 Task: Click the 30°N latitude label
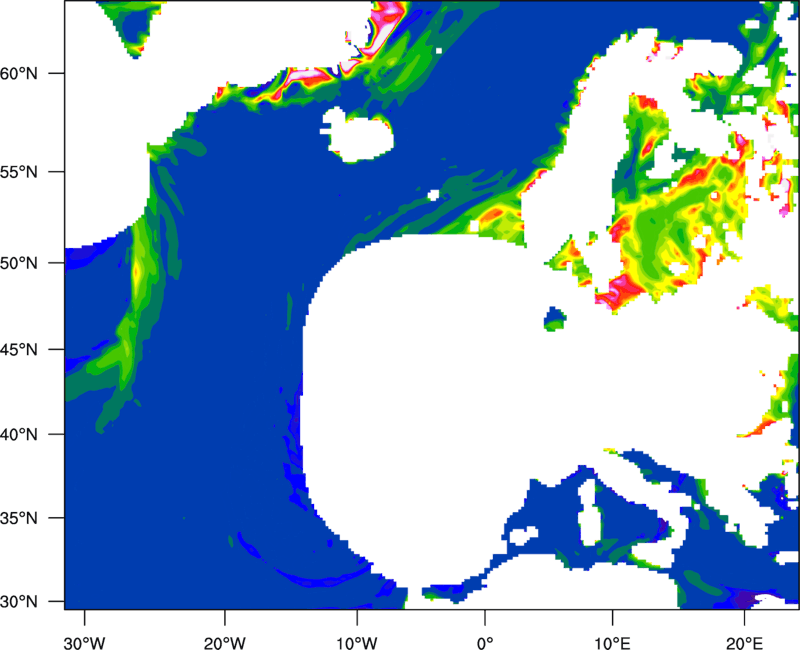[19, 602]
